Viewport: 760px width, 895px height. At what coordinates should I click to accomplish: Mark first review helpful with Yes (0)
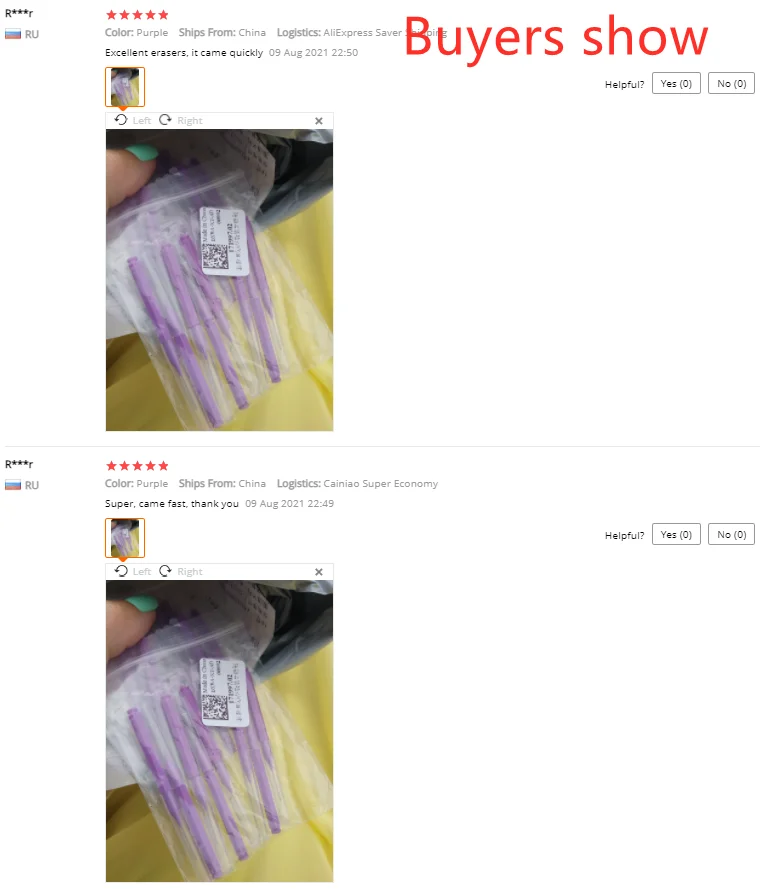tap(676, 83)
